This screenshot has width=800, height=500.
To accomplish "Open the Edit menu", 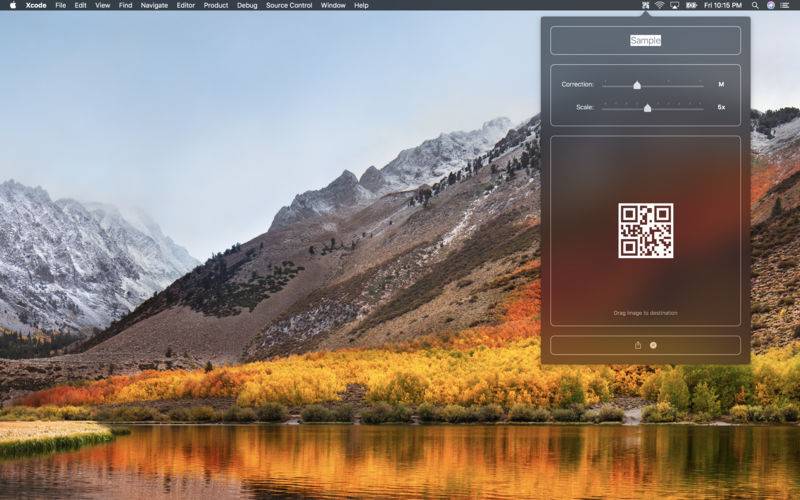I will click(81, 5).
